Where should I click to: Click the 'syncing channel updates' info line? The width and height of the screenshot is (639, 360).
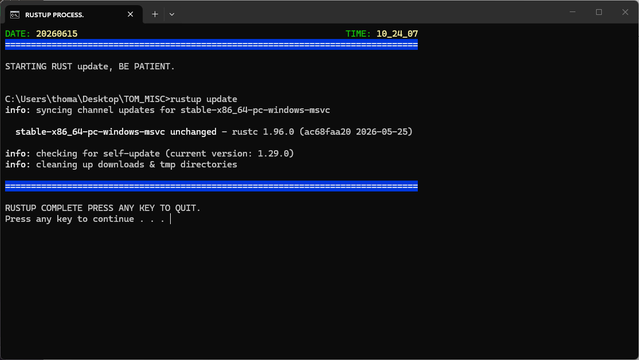pos(167,110)
